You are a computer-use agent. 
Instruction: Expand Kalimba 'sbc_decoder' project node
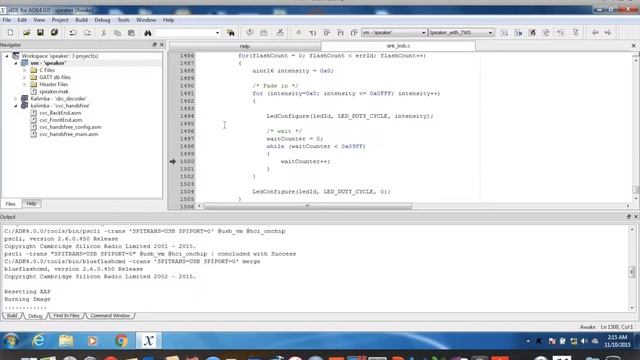coord(16,99)
